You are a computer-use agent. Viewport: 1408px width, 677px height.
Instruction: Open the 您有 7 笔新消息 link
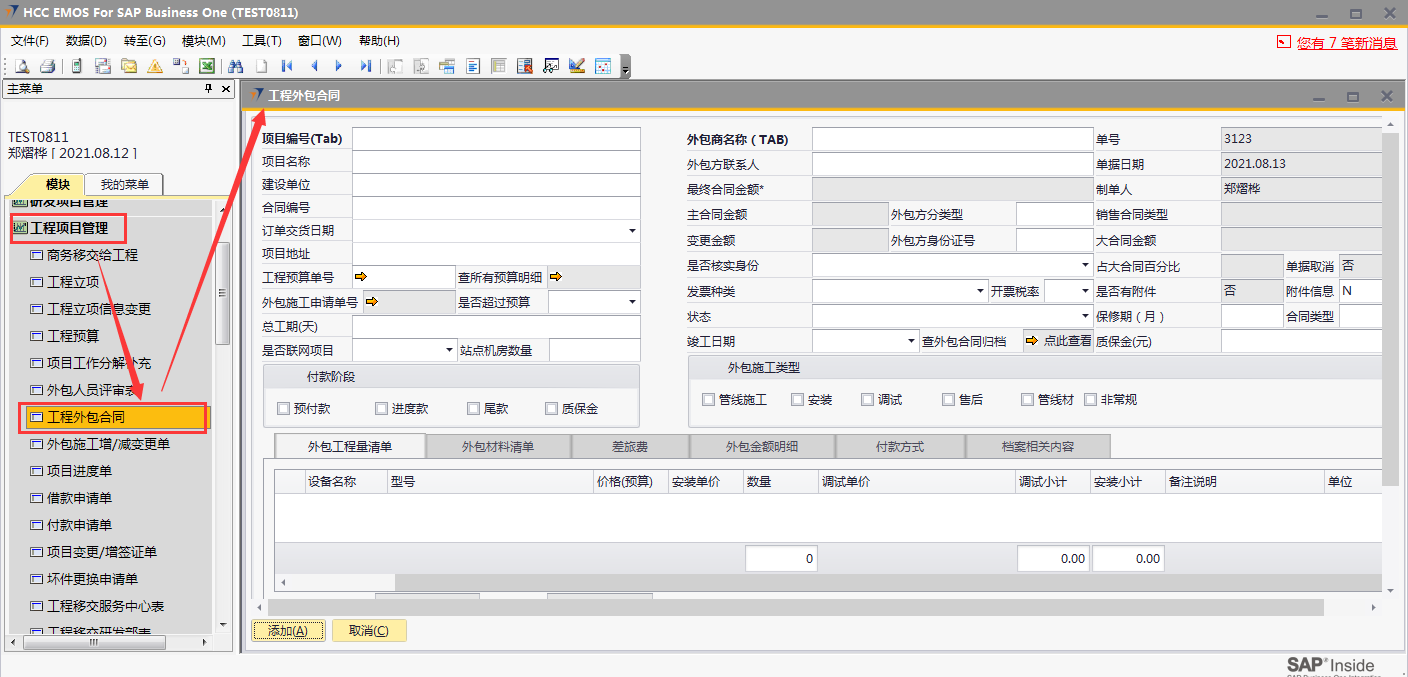click(1346, 43)
